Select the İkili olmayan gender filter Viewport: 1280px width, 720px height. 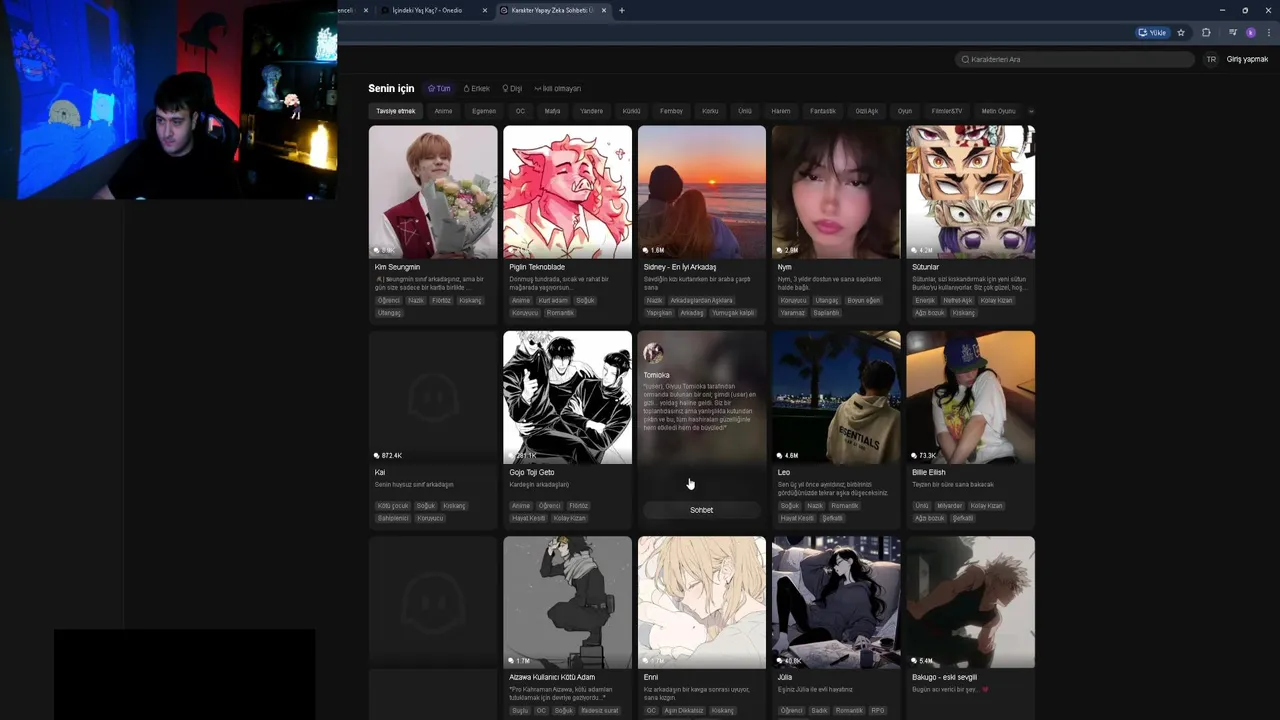tap(558, 88)
